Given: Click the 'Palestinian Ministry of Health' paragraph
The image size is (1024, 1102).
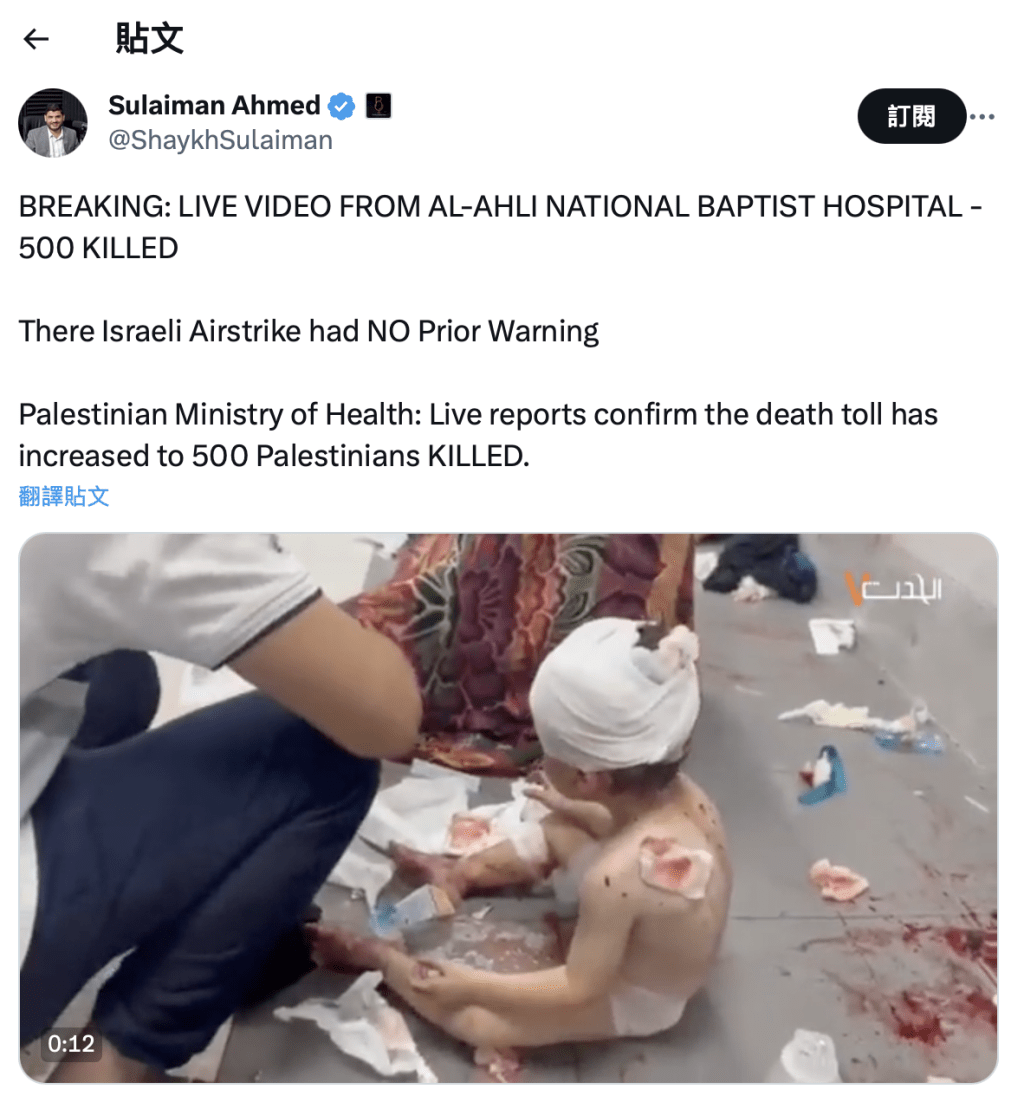Looking at the screenshot, I should 478,435.
